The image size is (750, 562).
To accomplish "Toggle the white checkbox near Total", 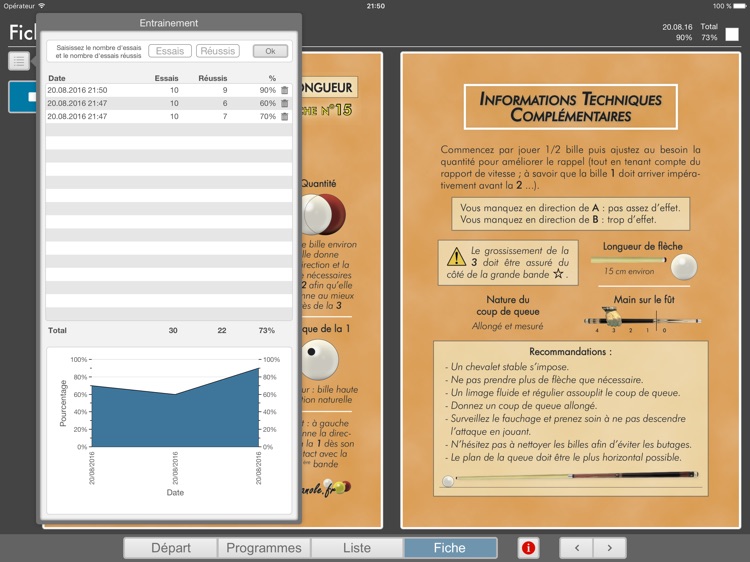I will click(732, 34).
